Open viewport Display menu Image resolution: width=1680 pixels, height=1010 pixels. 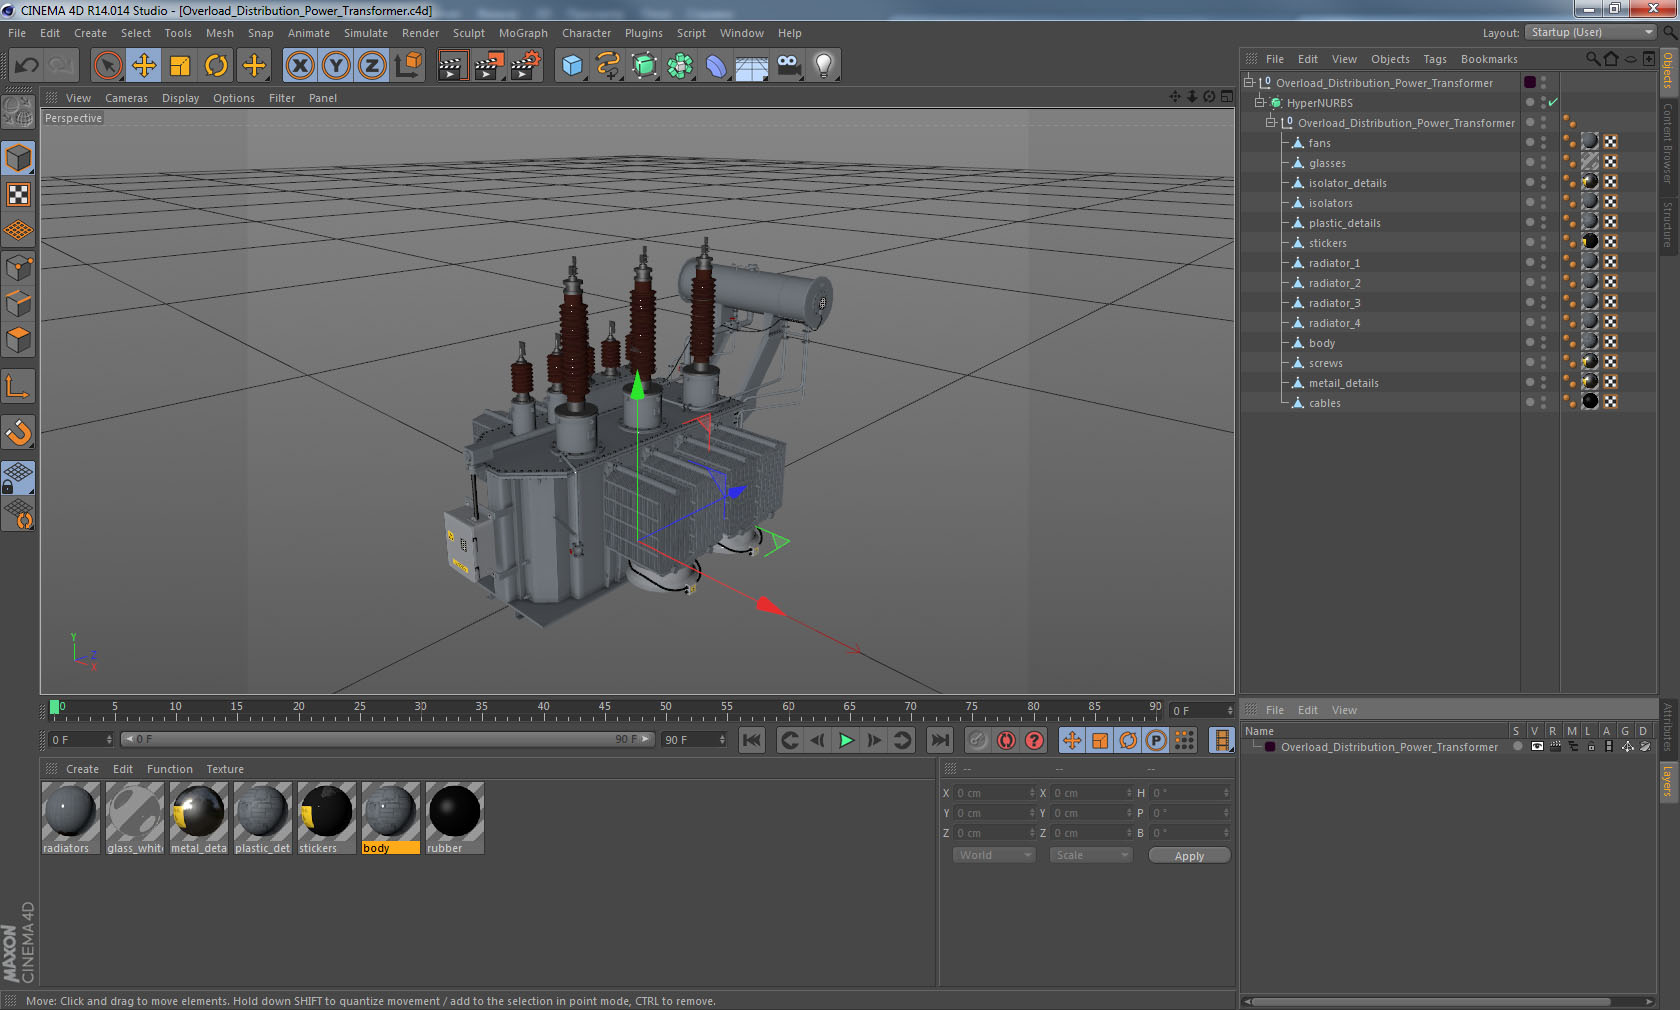click(x=180, y=98)
